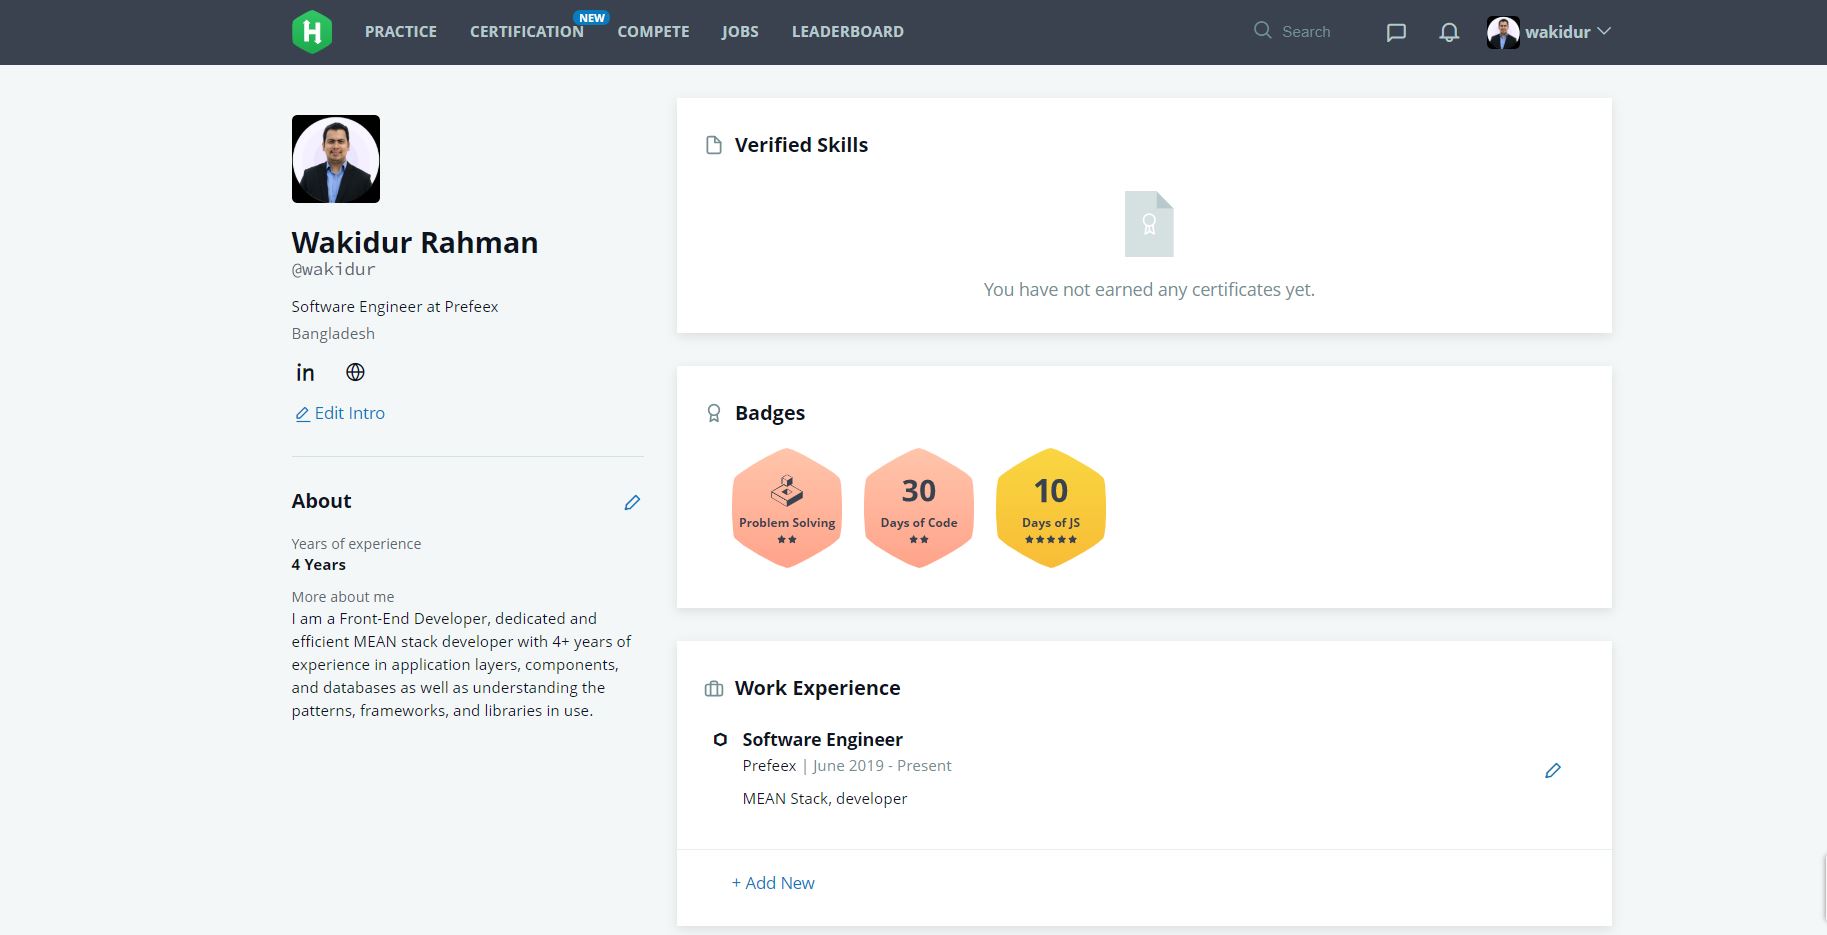Click the Software Engineer job title
Image resolution: width=1827 pixels, height=935 pixels.
click(x=823, y=740)
